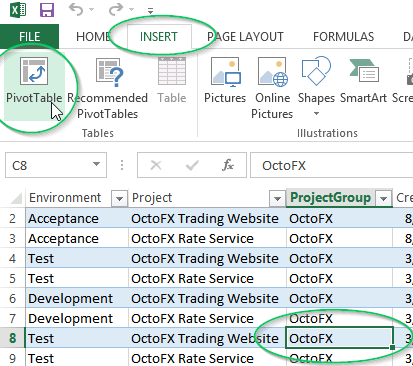Switch to the HOME ribbon tab
The width and height of the screenshot is (413, 366).
93,37
